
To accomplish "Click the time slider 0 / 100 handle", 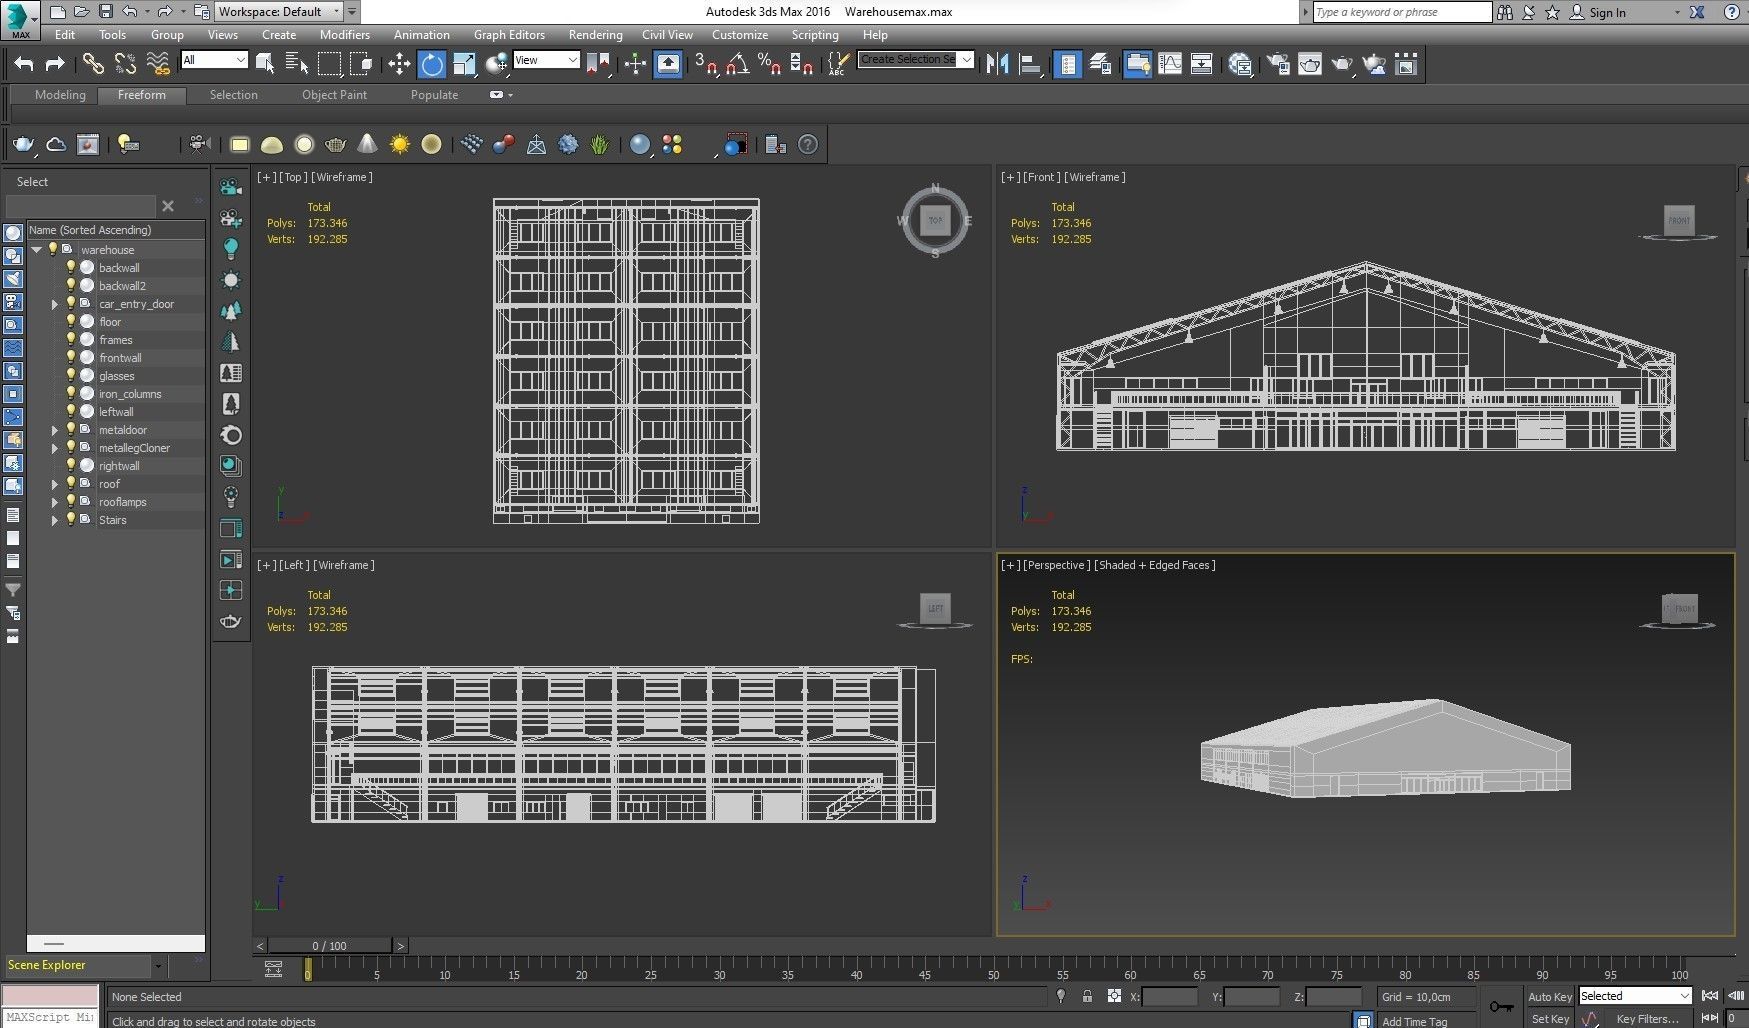I will pos(330,945).
